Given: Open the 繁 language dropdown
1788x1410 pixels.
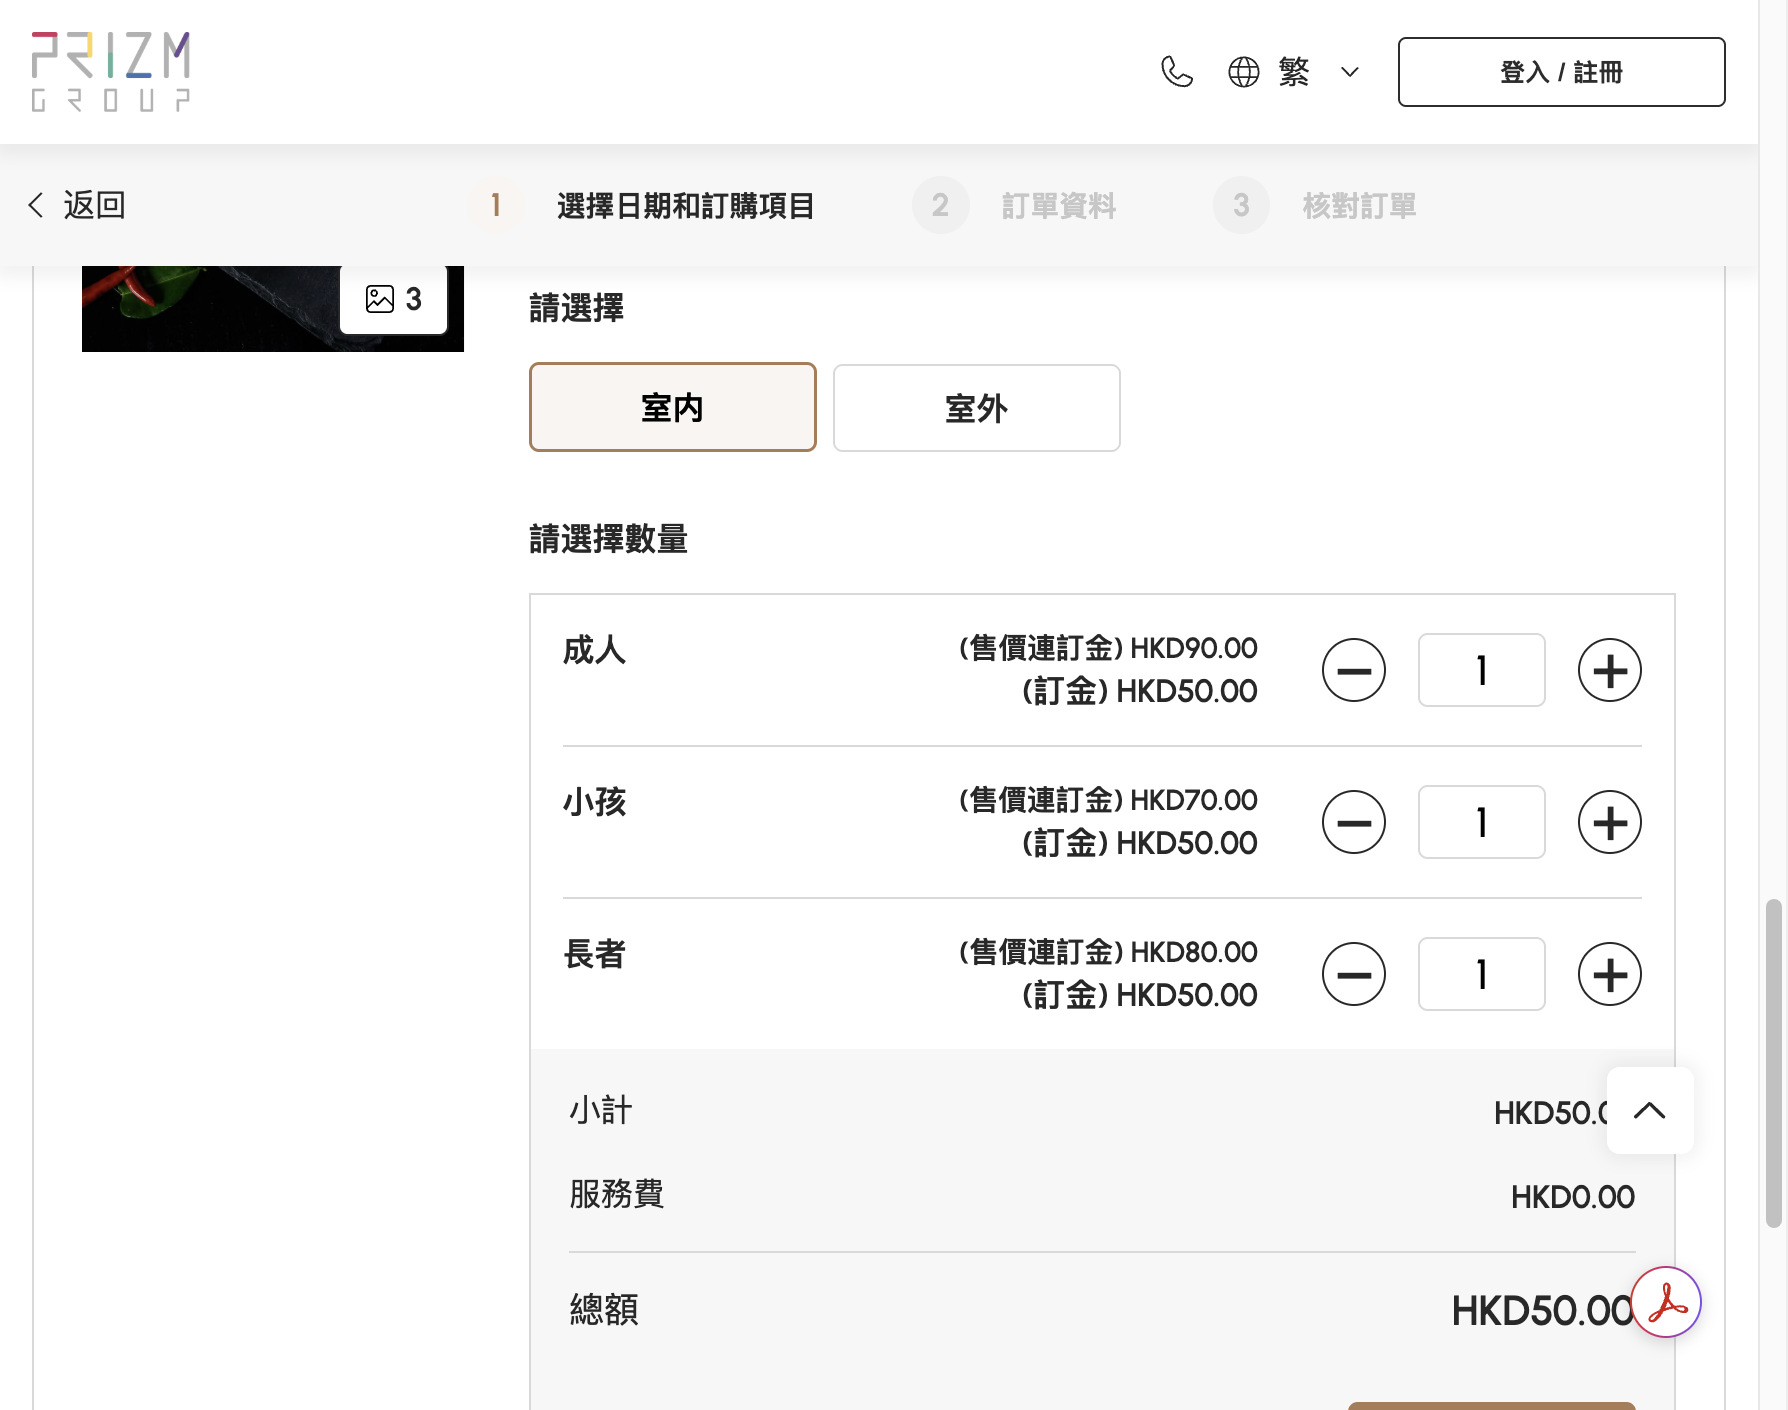Looking at the screenshot, I should (1319, 72).
